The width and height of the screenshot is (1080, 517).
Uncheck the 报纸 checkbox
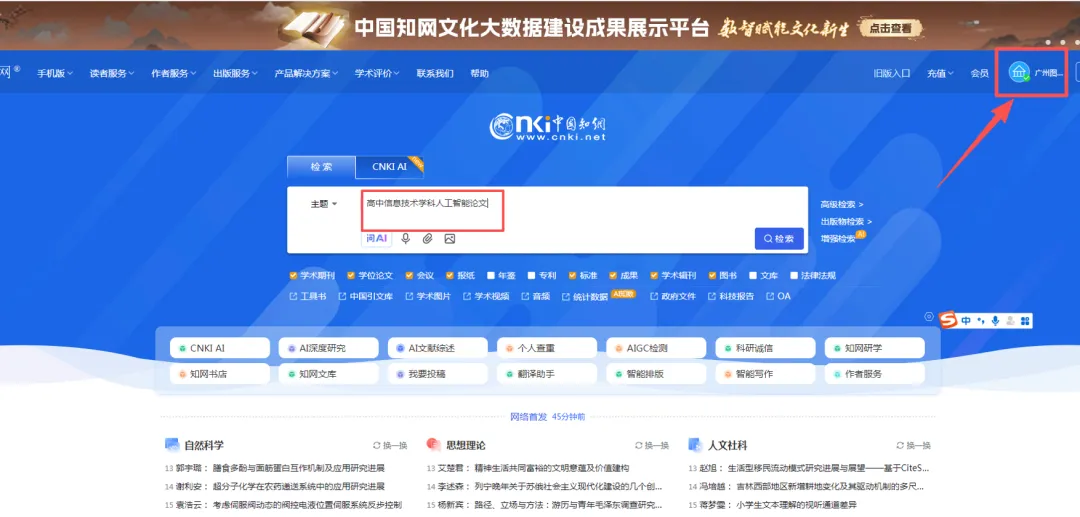click(450, 275)
